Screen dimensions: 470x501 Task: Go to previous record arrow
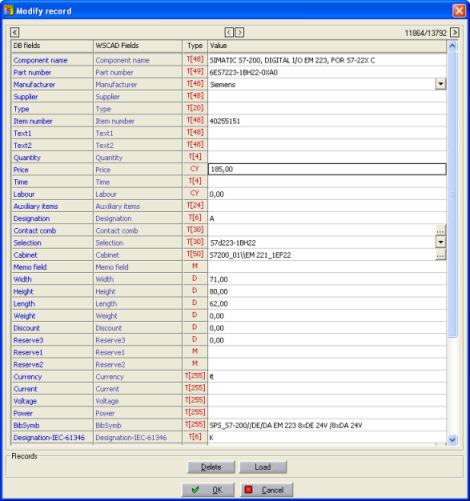[229, 32]
